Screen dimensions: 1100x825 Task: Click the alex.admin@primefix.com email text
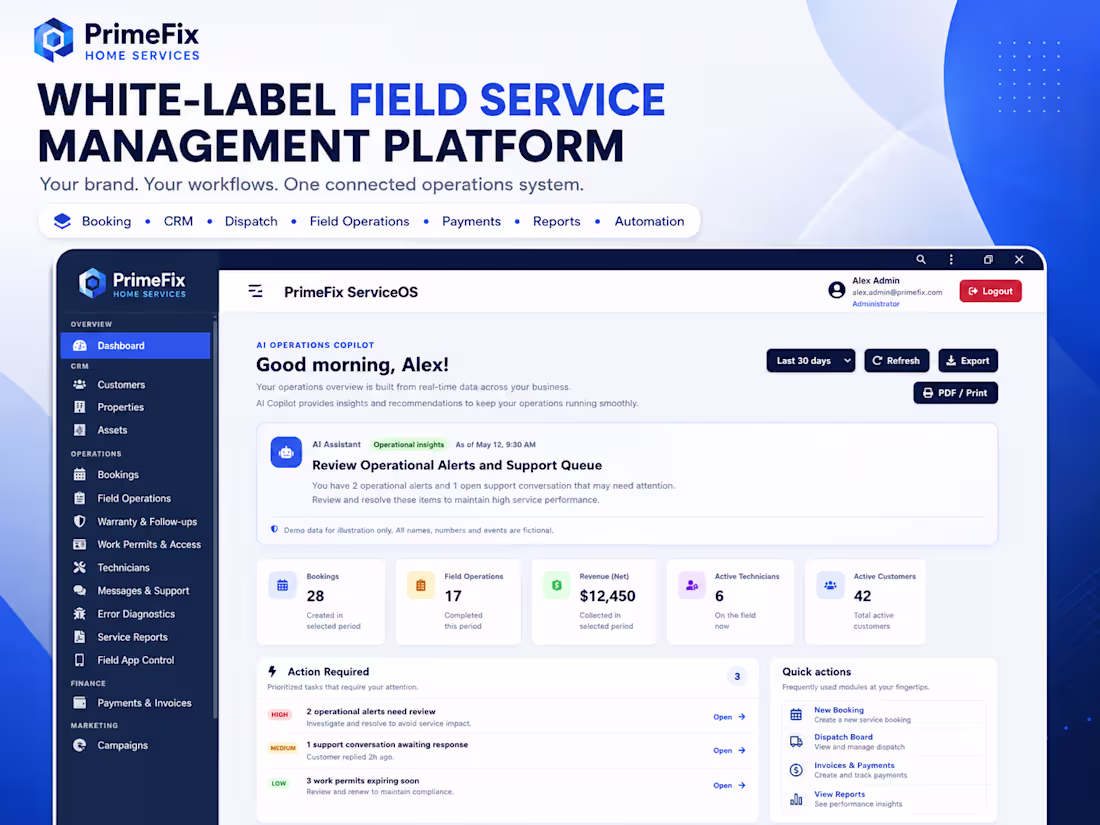tap(897, 293)
